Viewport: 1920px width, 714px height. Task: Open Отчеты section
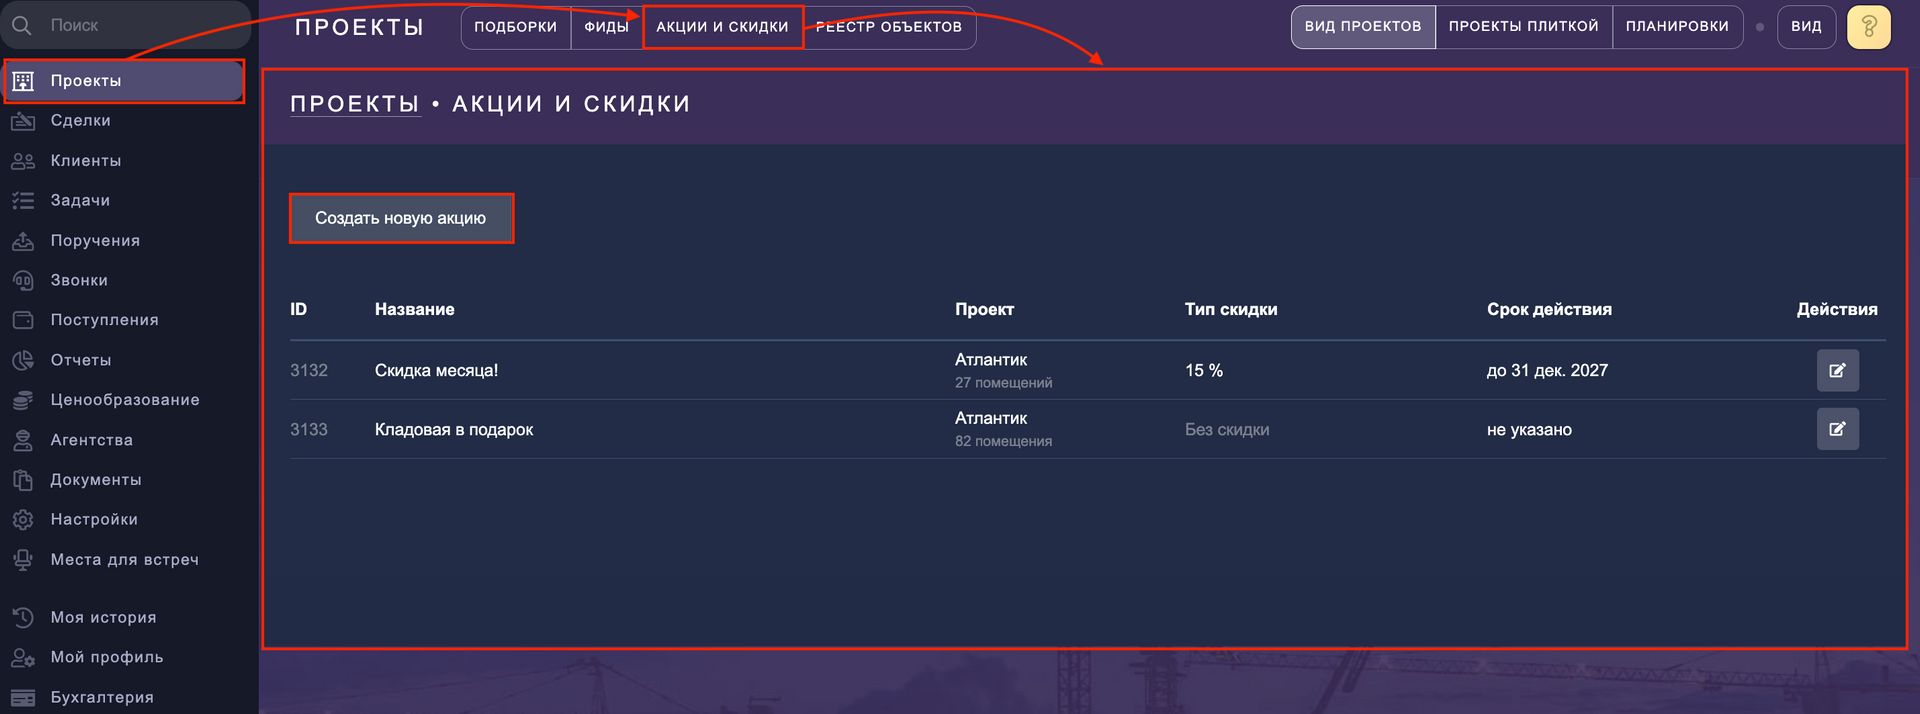pyautogui.click(x=81, y=360)
